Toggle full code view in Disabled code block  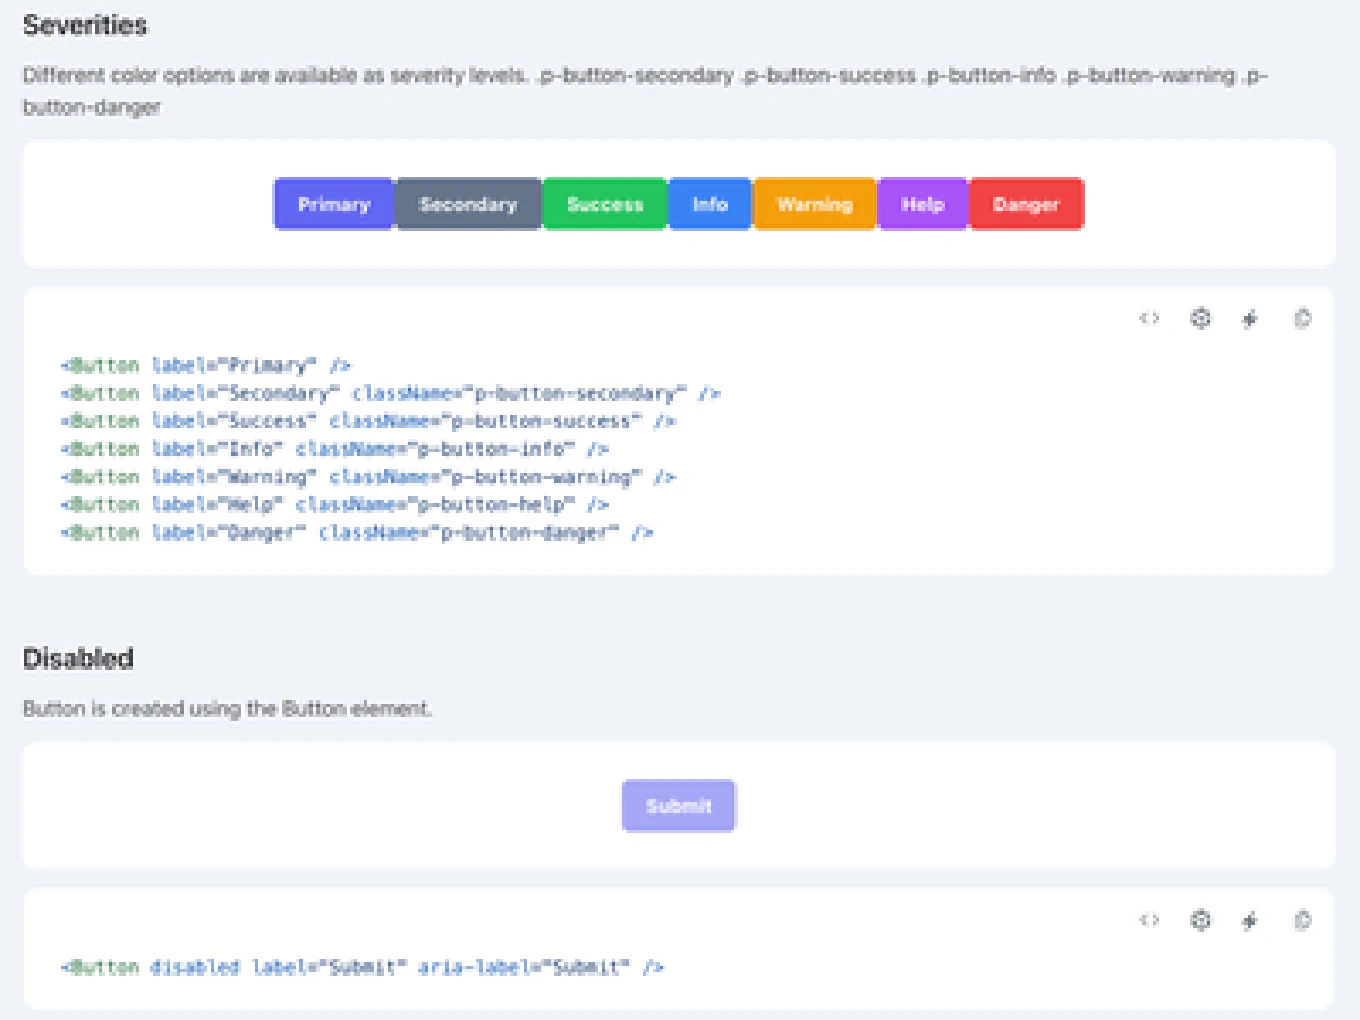tap(1149, 920)
